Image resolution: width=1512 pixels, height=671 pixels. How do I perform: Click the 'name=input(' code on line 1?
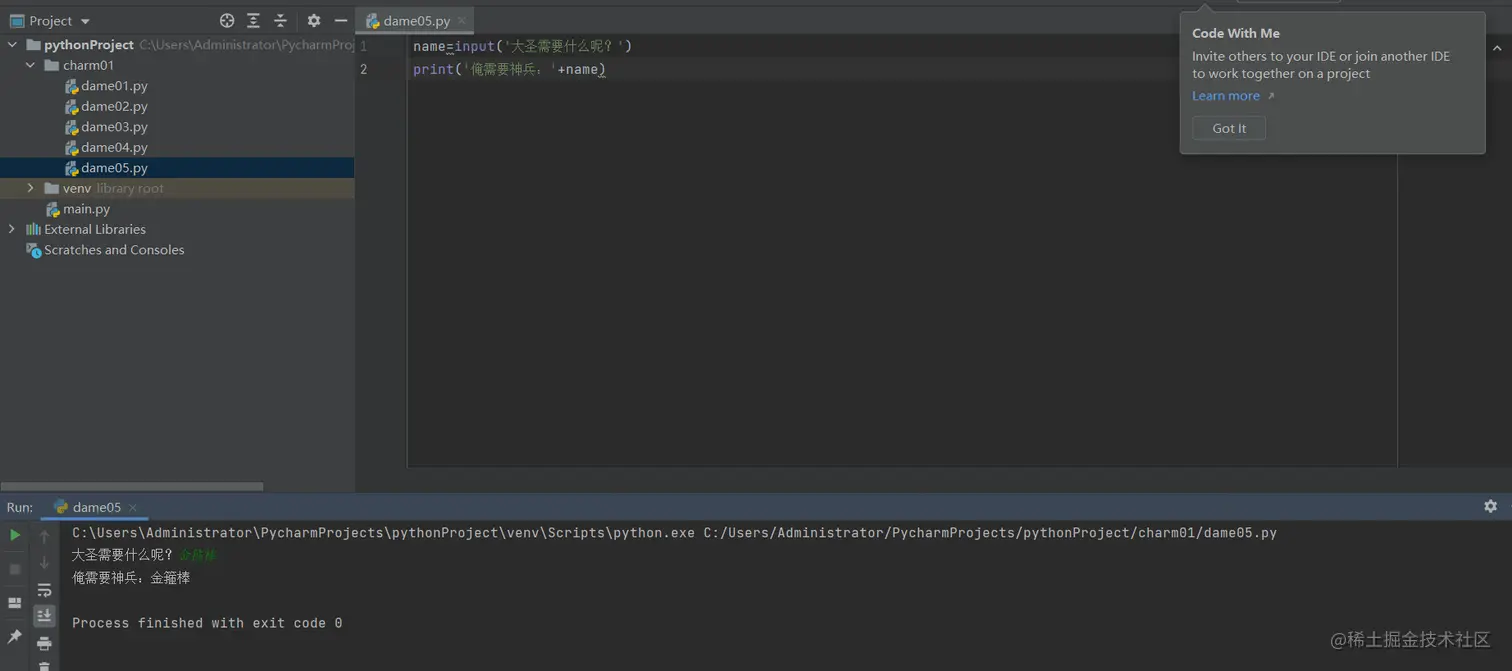click(457, 46)
